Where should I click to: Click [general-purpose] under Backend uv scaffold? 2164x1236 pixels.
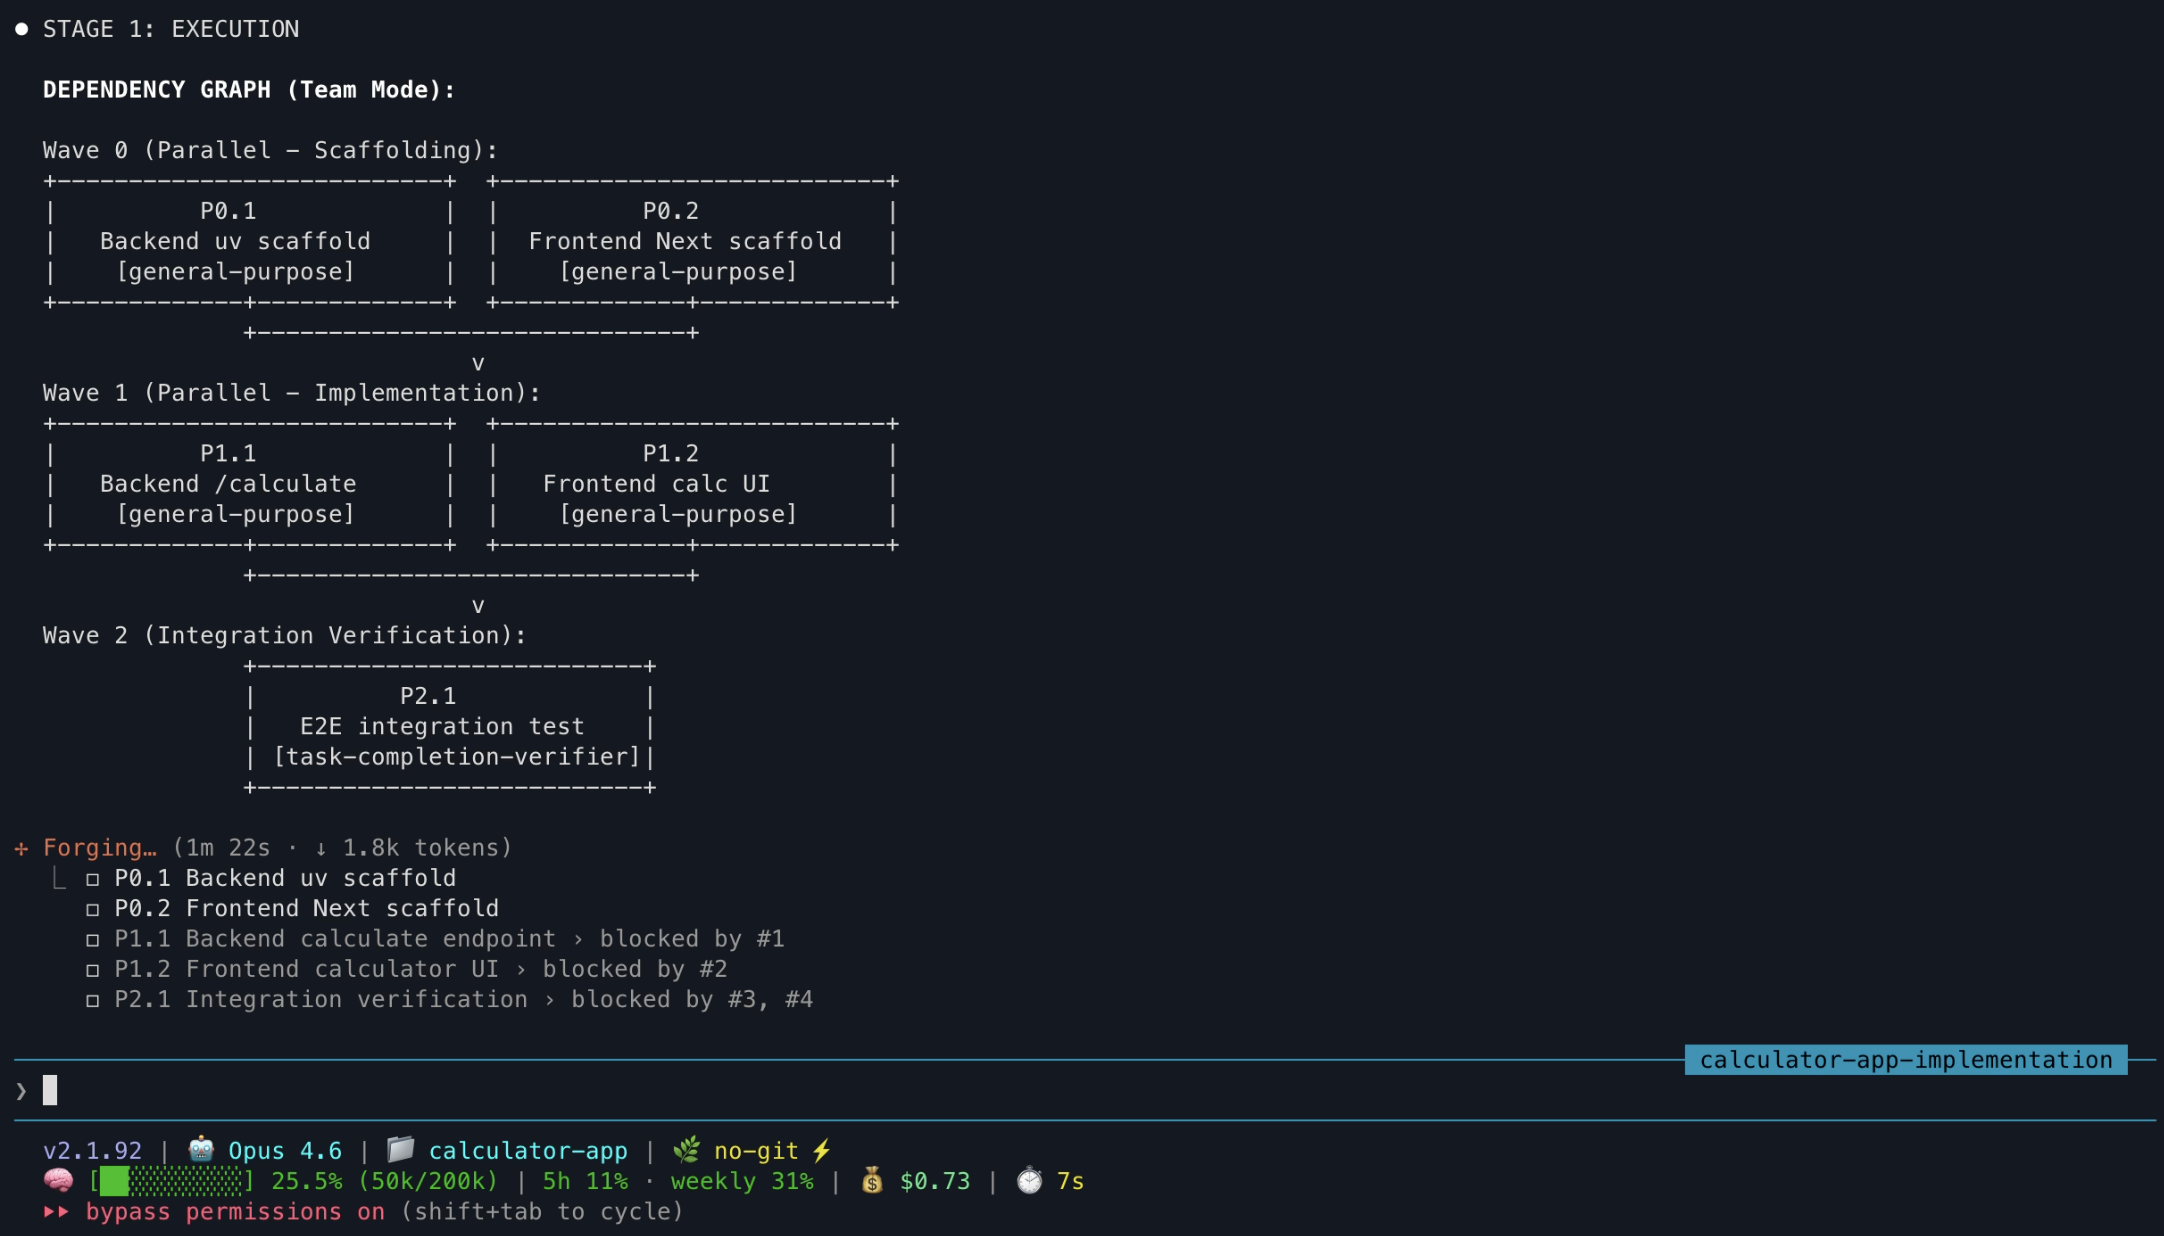click(x=235, y=272)
